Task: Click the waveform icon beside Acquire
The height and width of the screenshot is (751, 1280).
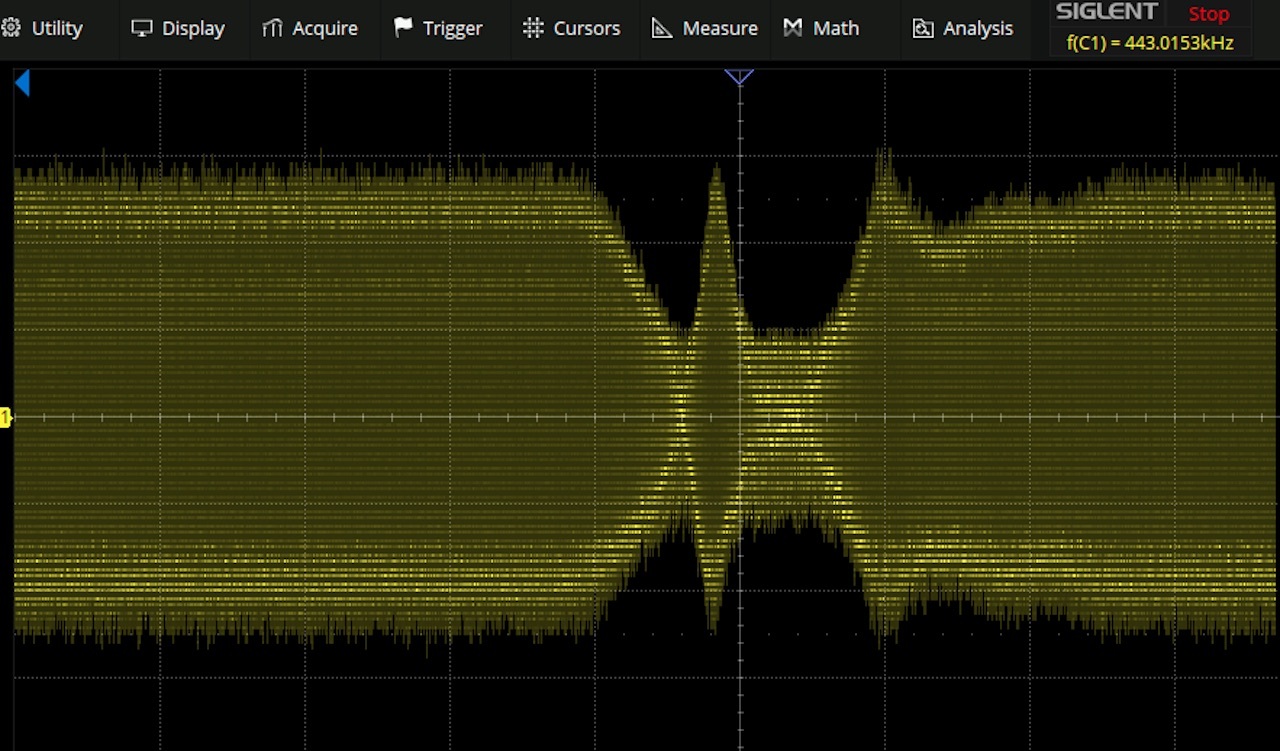Action: click(x=272, y=28)
